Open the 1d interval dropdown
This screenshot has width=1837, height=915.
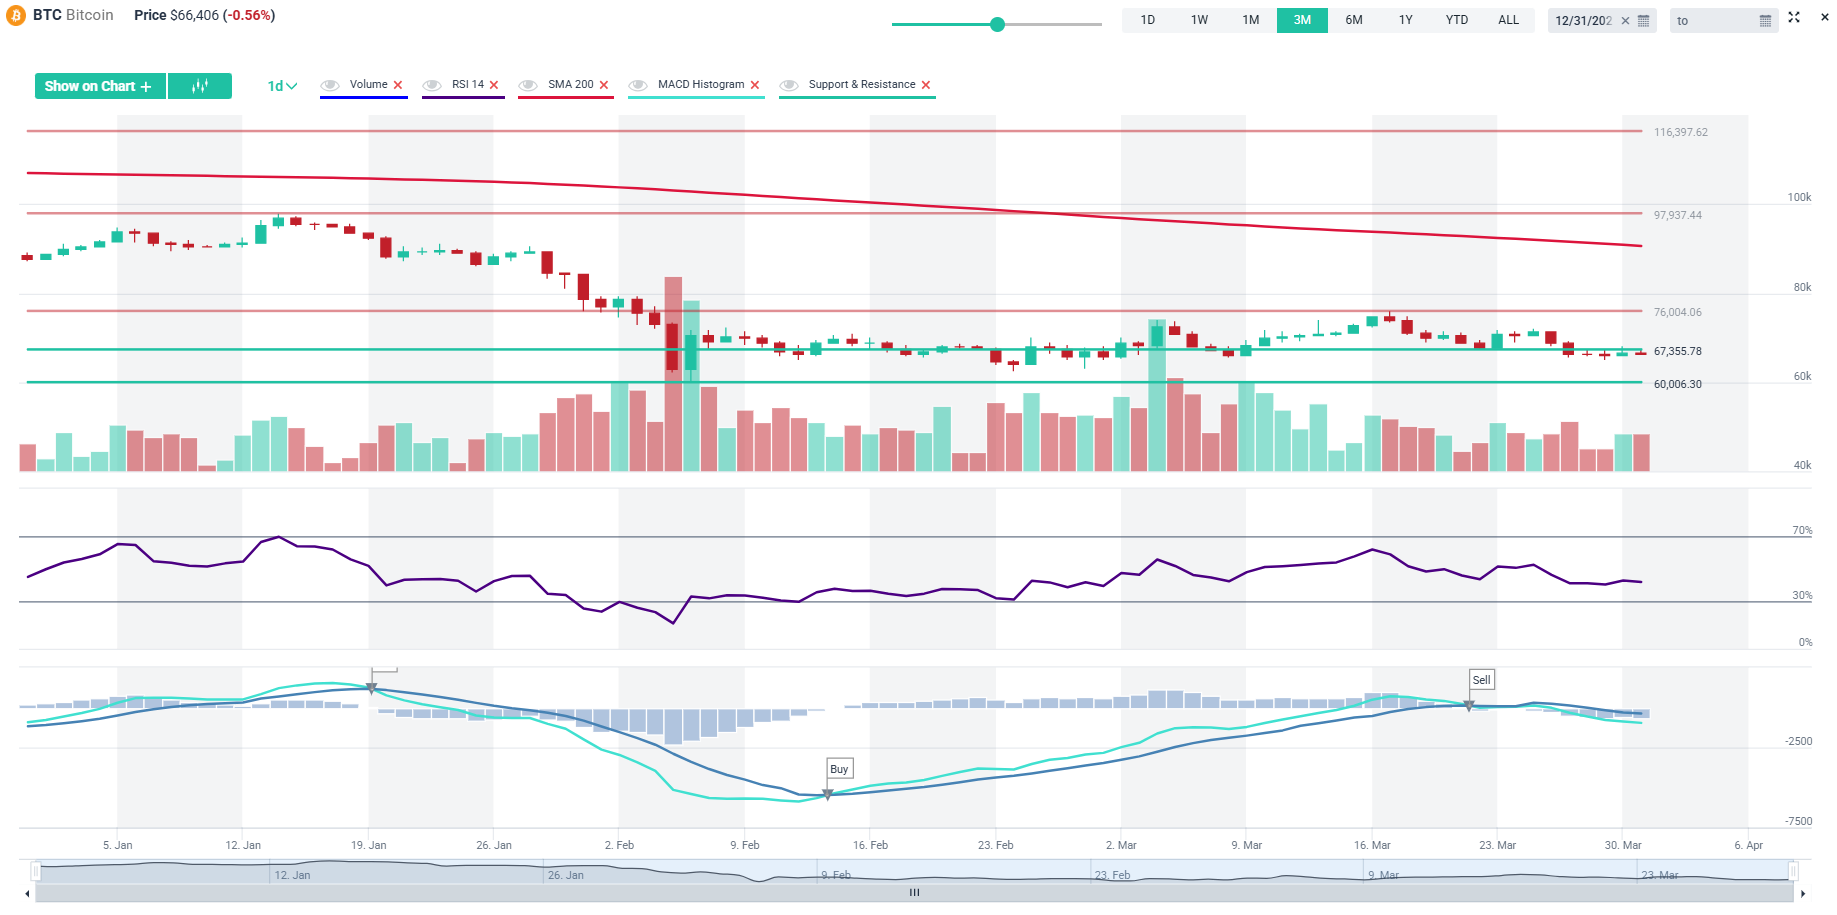[282, 86]
